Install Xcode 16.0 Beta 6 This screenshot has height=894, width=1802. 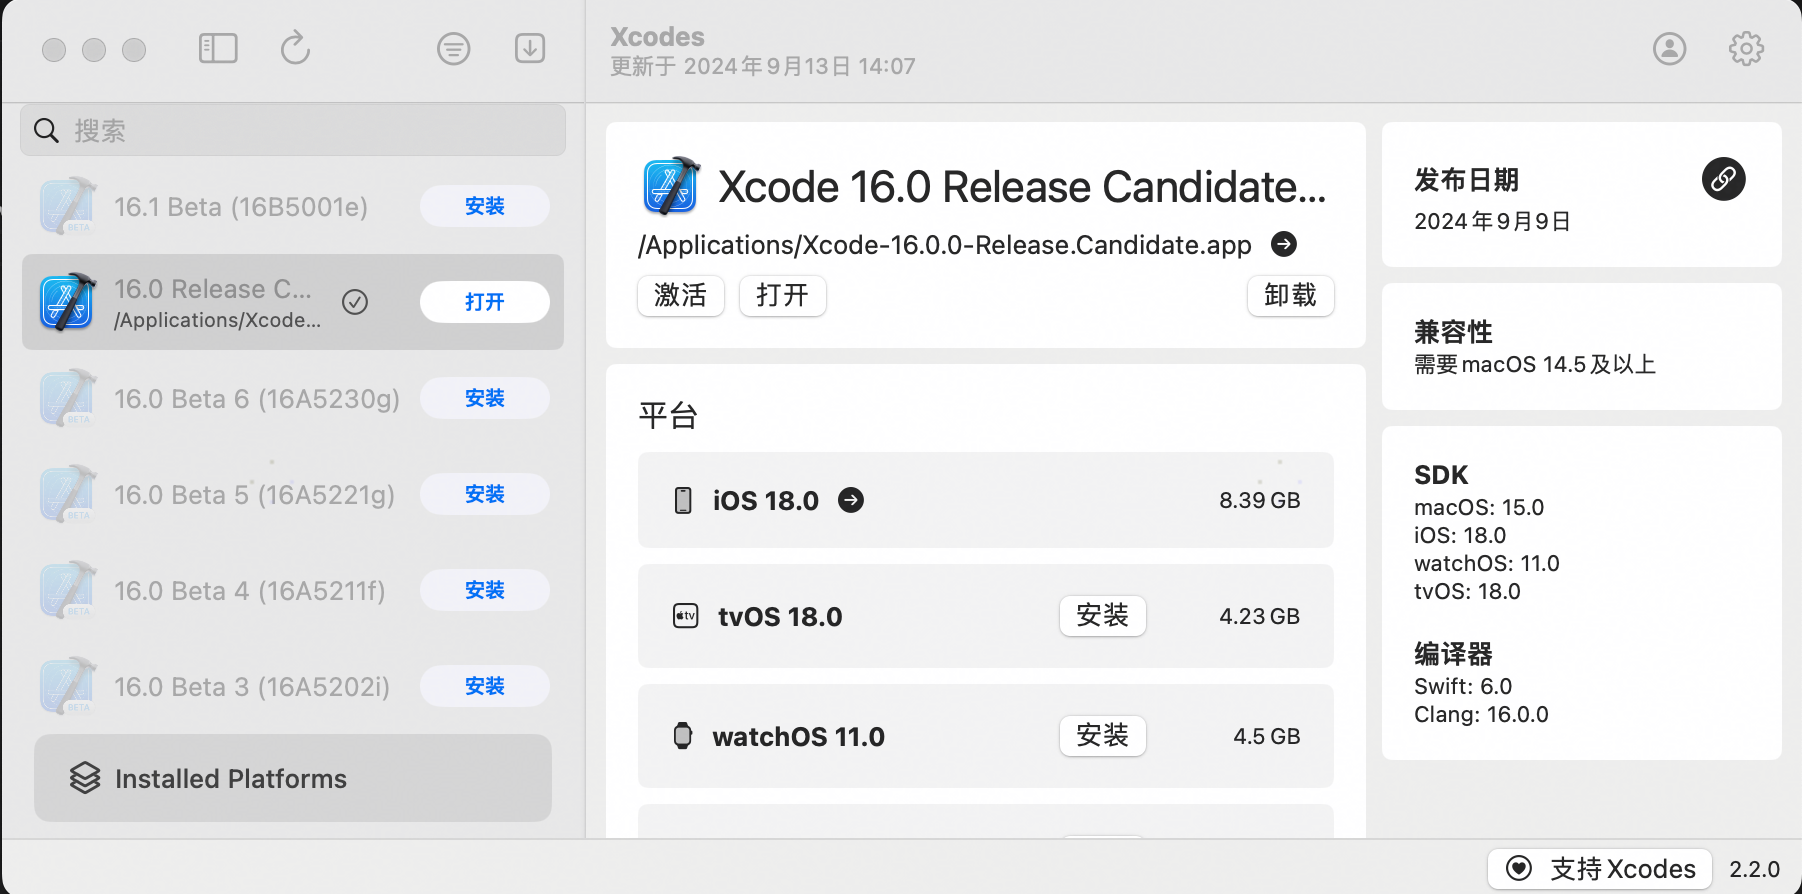click(x=485, y=398)
